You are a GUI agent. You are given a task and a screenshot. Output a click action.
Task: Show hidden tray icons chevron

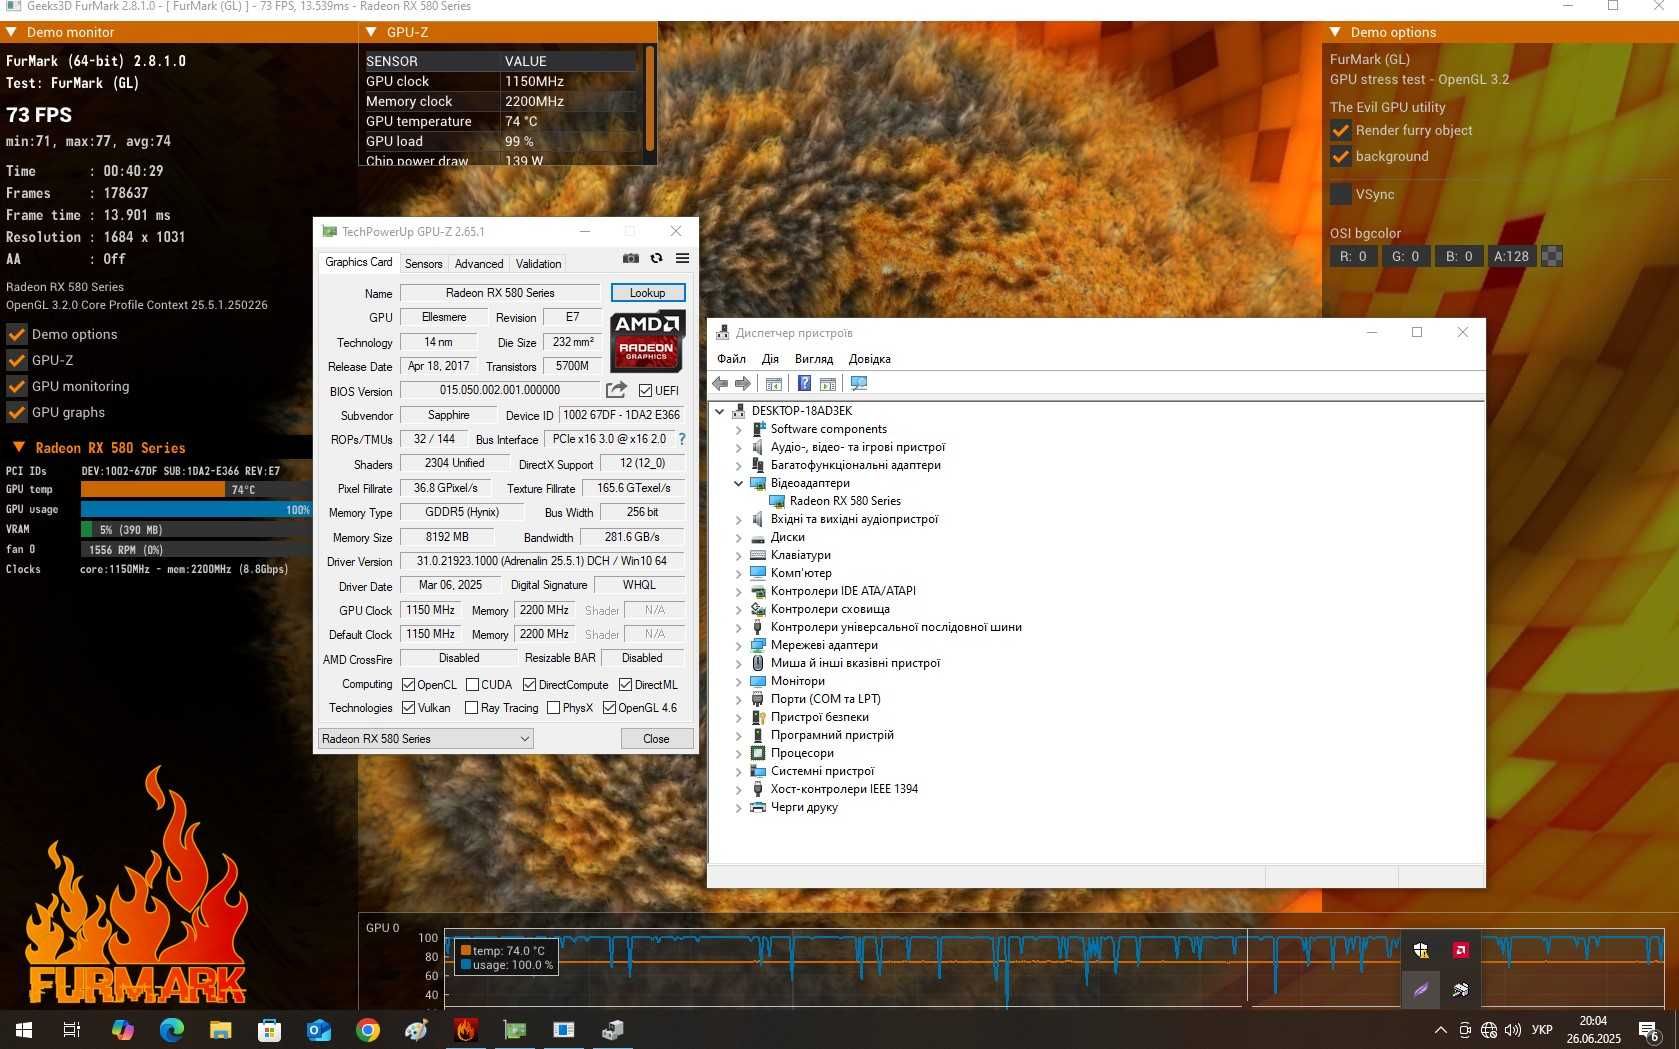click(1440, 1030)
